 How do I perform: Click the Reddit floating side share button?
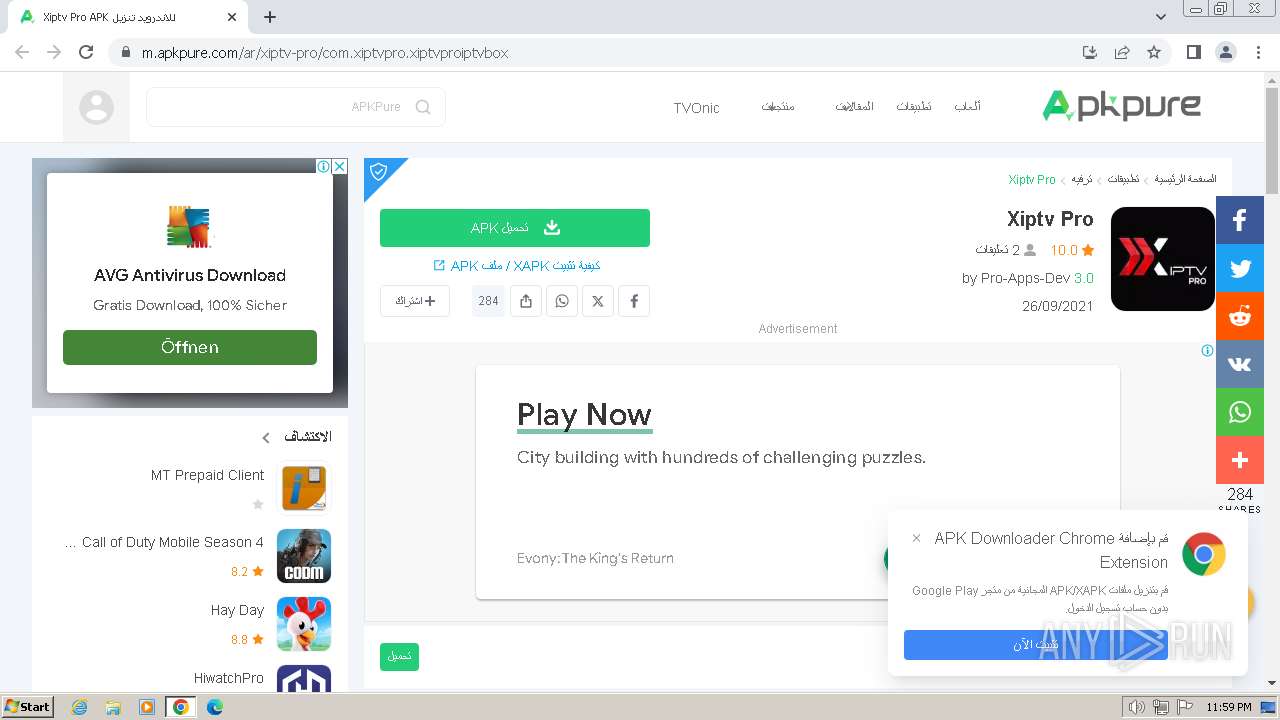pos(1240,316)
